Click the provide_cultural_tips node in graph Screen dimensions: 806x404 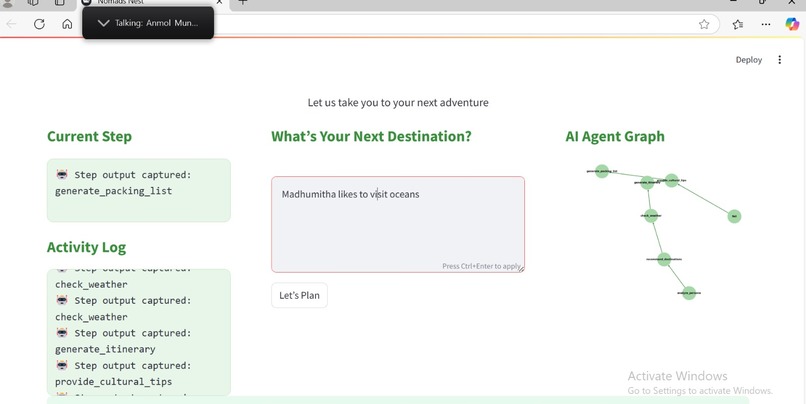pyautogui.click(x=672, y=180)
